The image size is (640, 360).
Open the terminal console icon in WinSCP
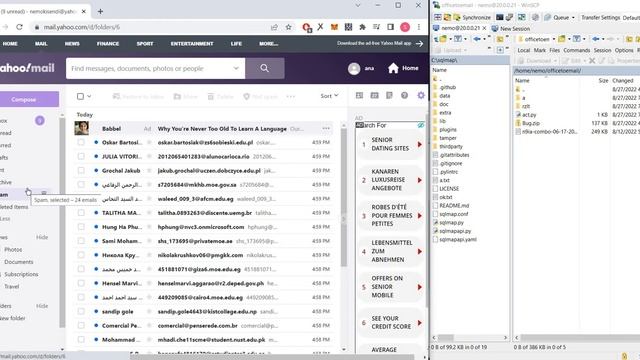pos(500,17)
